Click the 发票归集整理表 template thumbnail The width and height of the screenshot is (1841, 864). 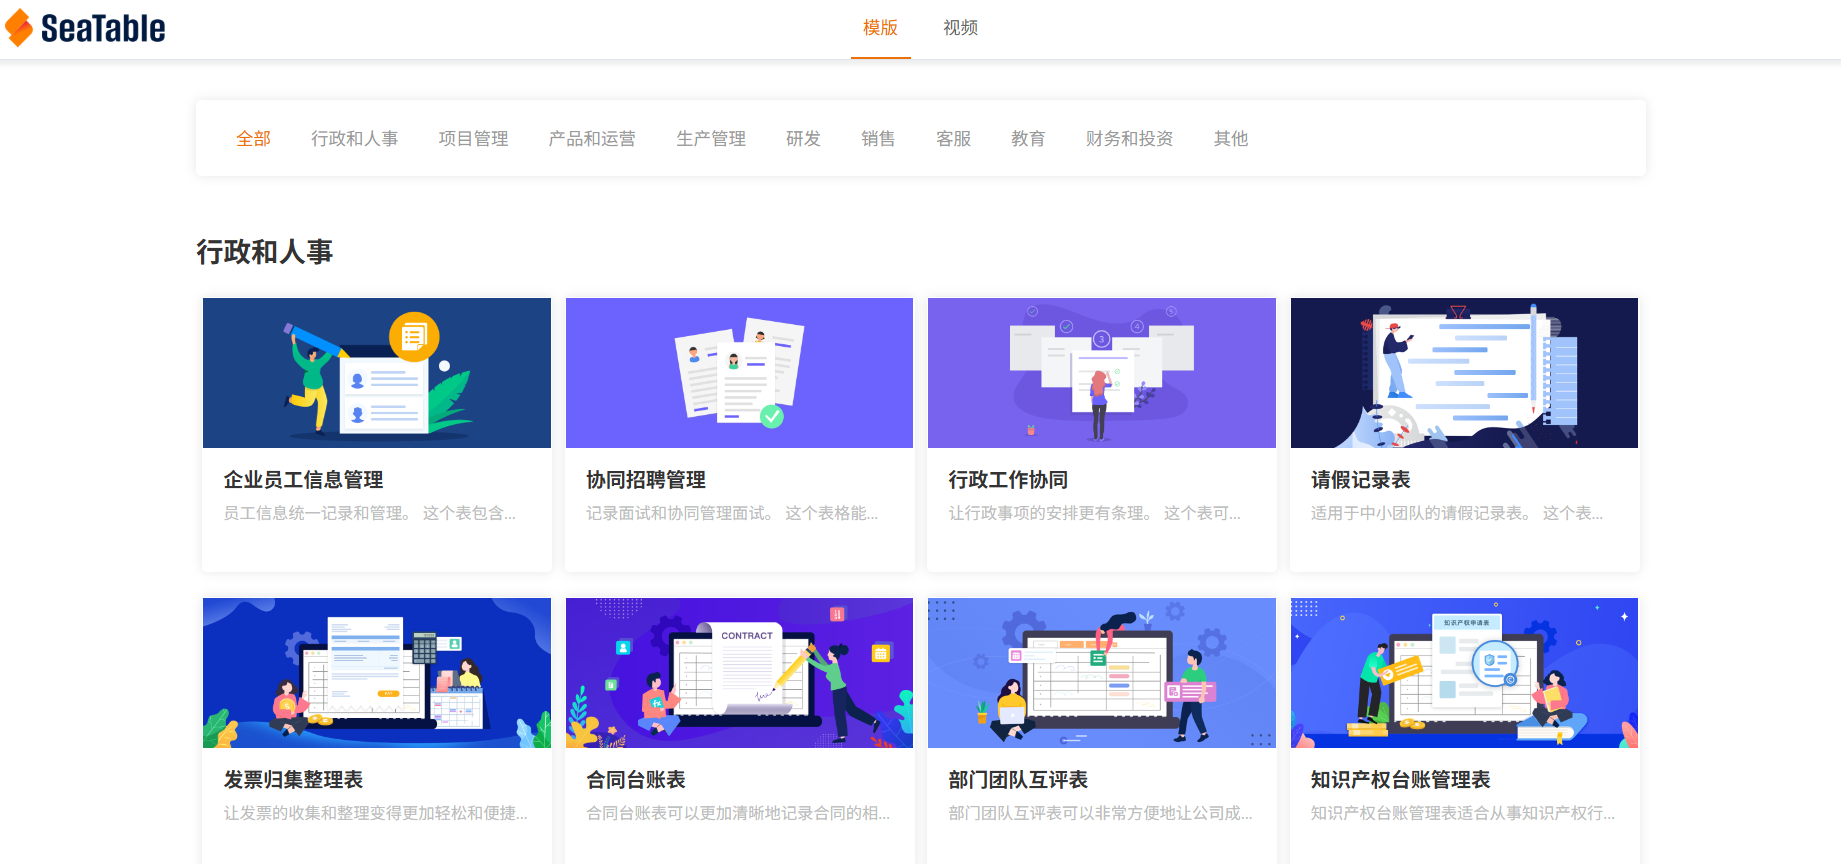click(377, 673)
